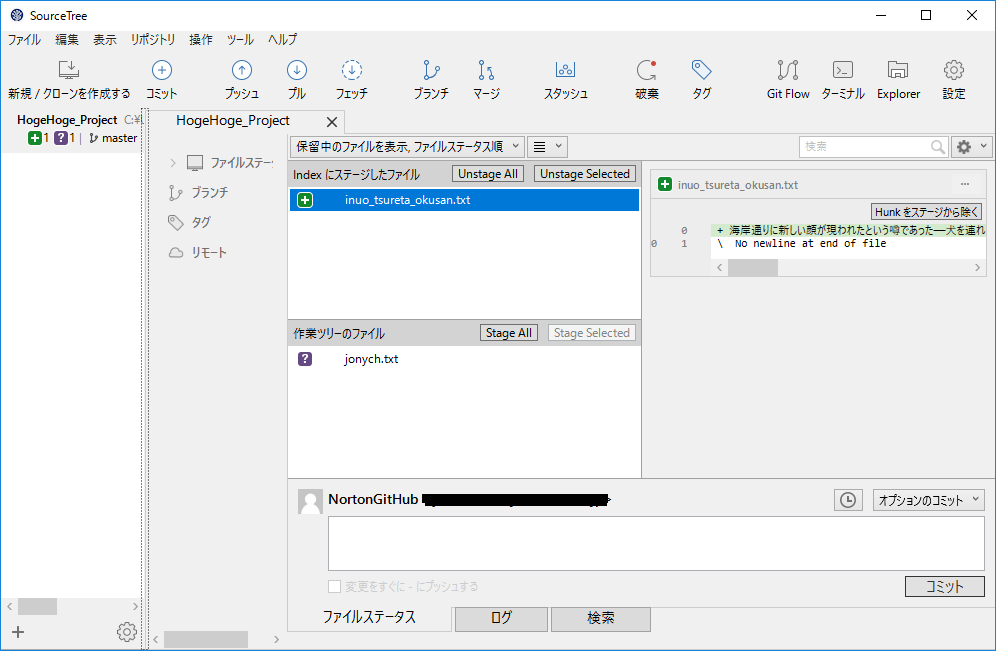Click the Push (プッシュ) toolbar icon
996x651 pixels.
(241, 70)
